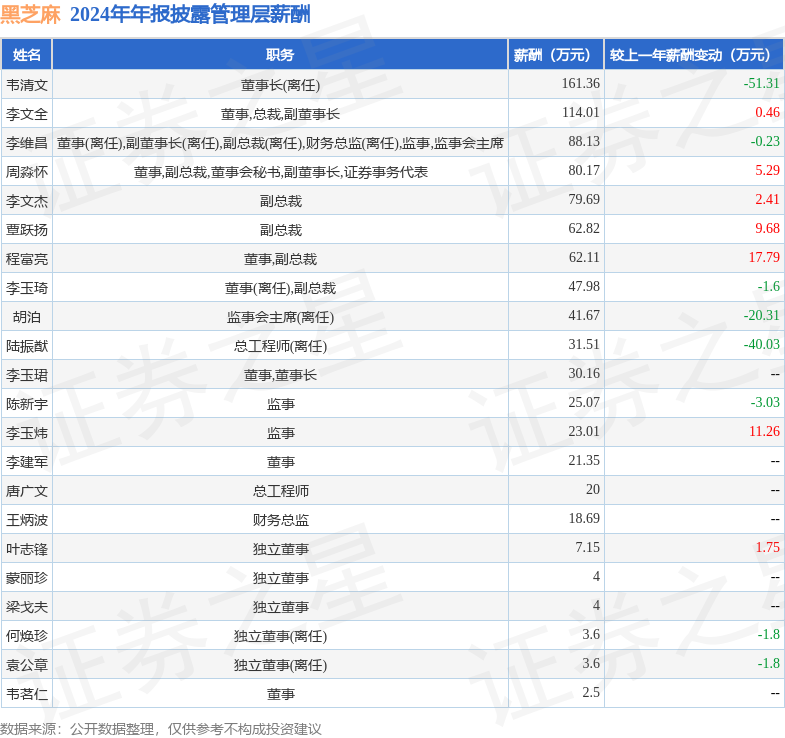This screenshot has width=785, height=738.
Task: Click the 黑芝麻 title text
Action: pos(30,15)
